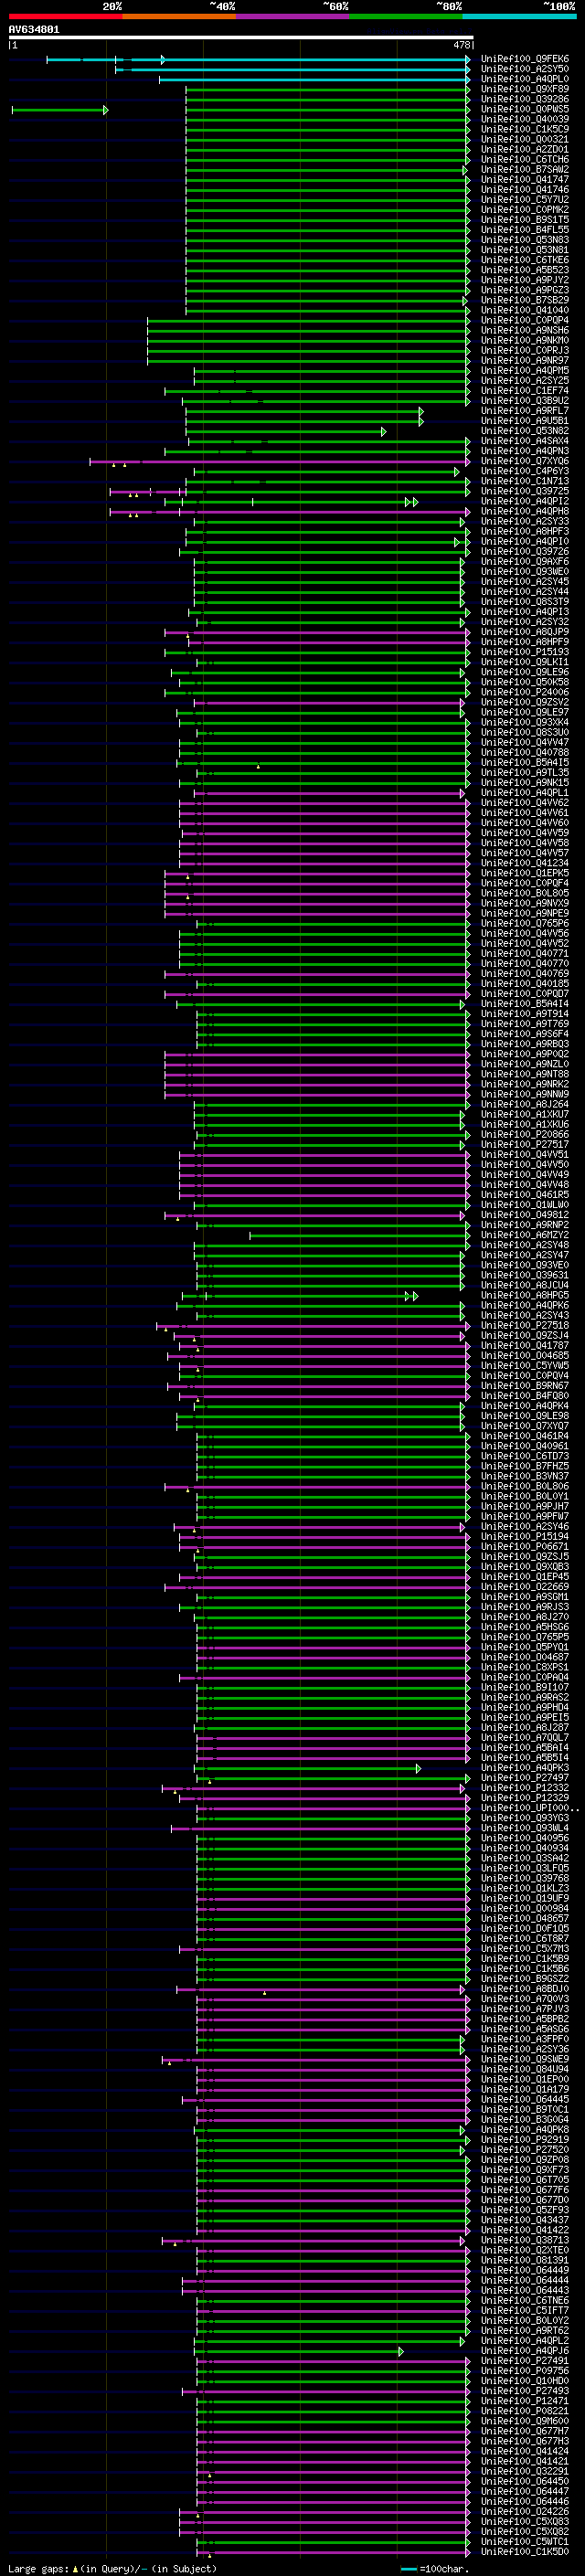
Task: Select hit UniRef100_A8HPG5
Action: 525,1295
